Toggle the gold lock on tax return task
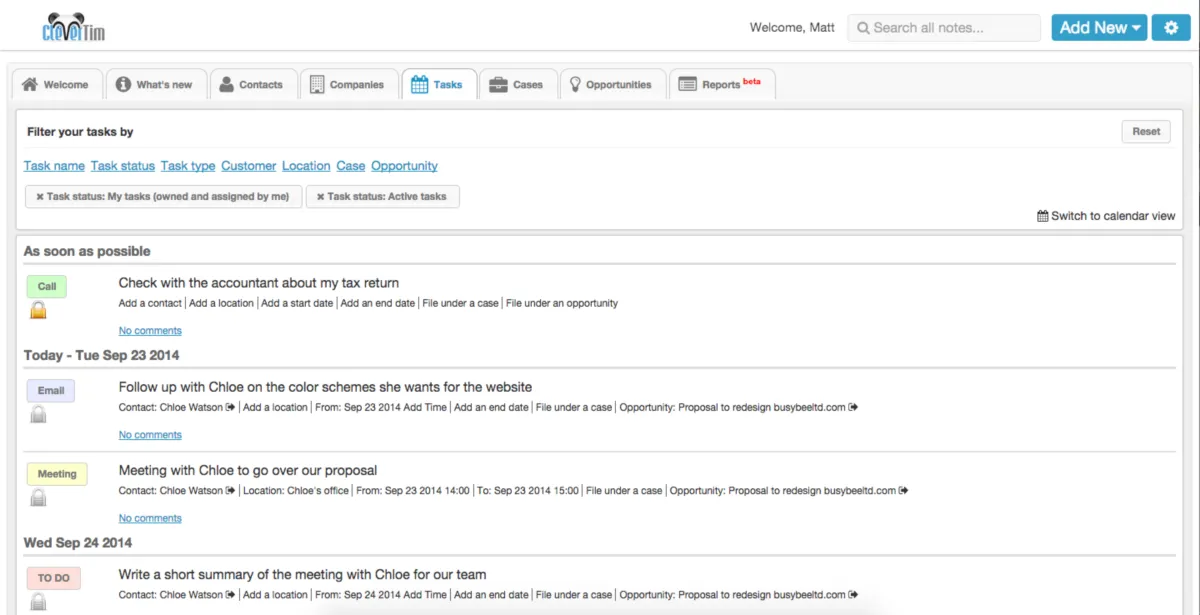This screenshot has width=1200, height=615. pos(38,310)
